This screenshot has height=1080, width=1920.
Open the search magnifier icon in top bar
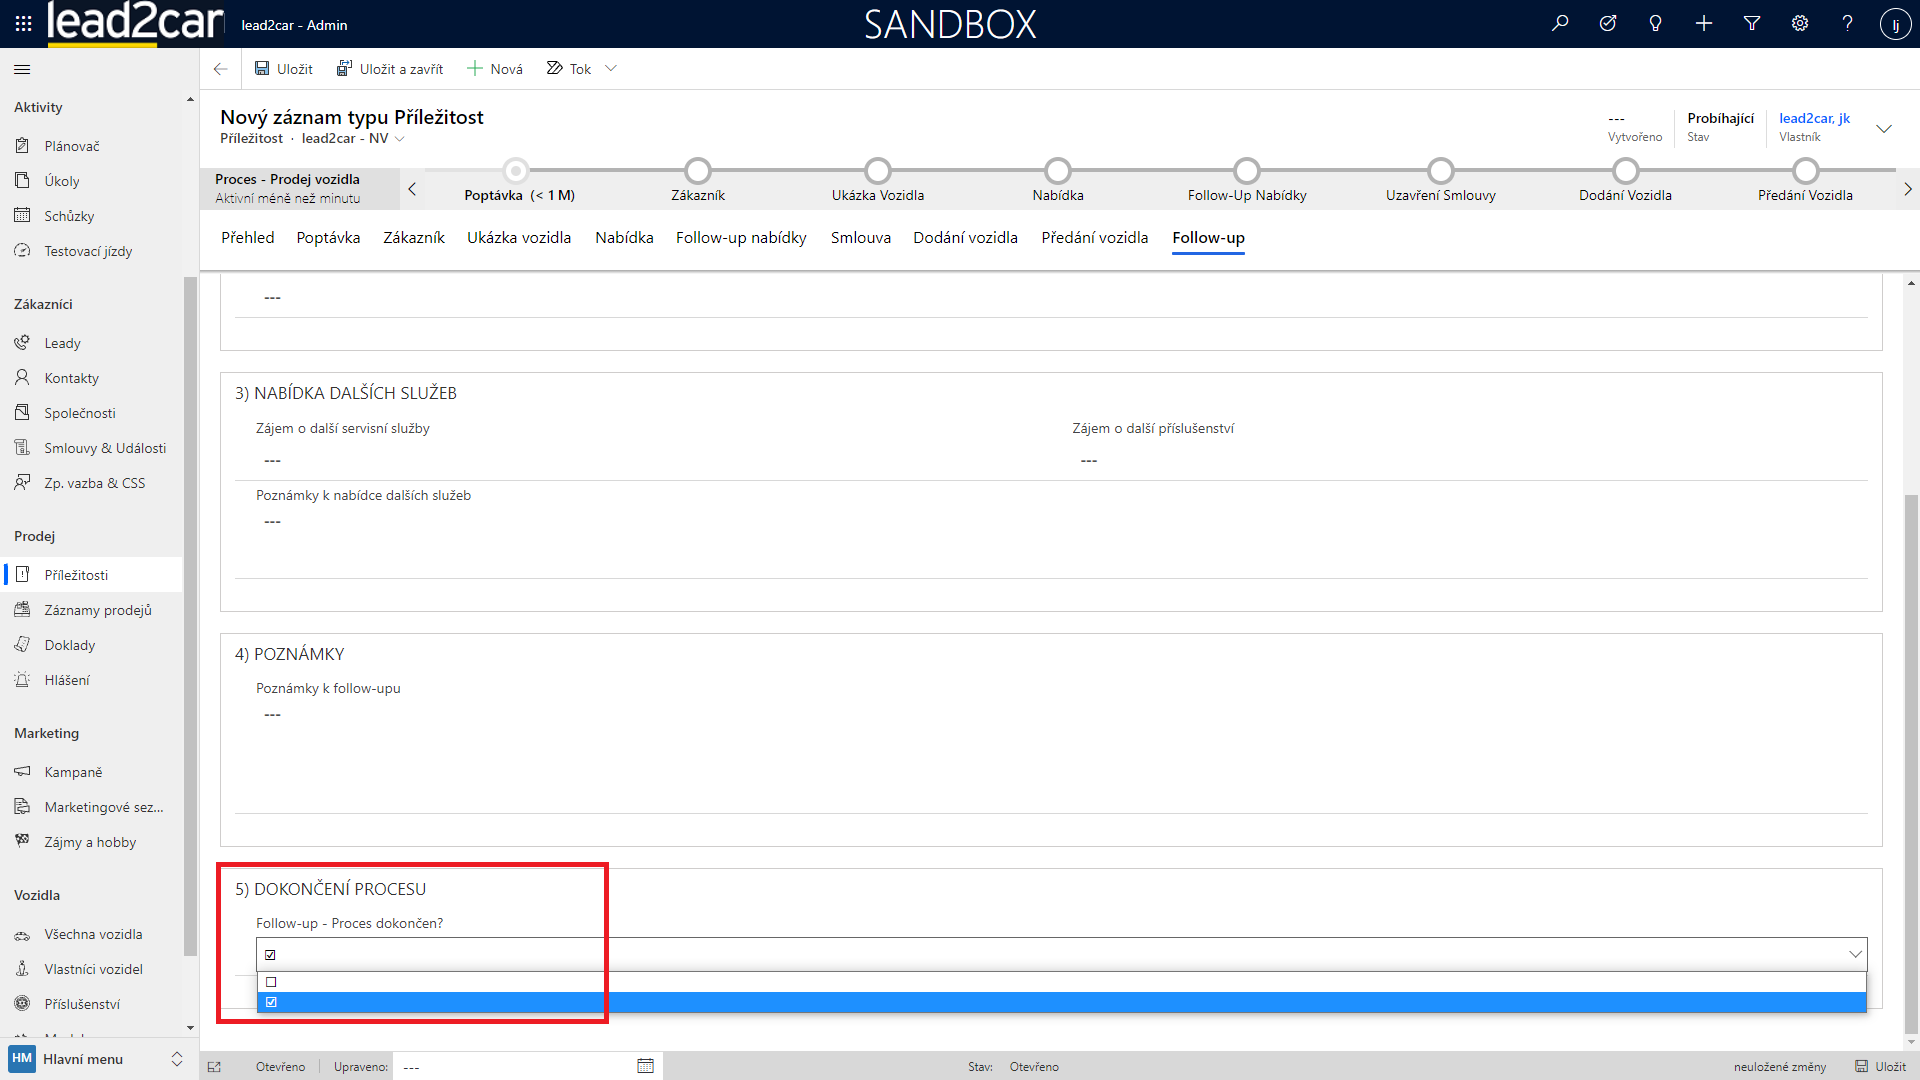pos(1560,23)
